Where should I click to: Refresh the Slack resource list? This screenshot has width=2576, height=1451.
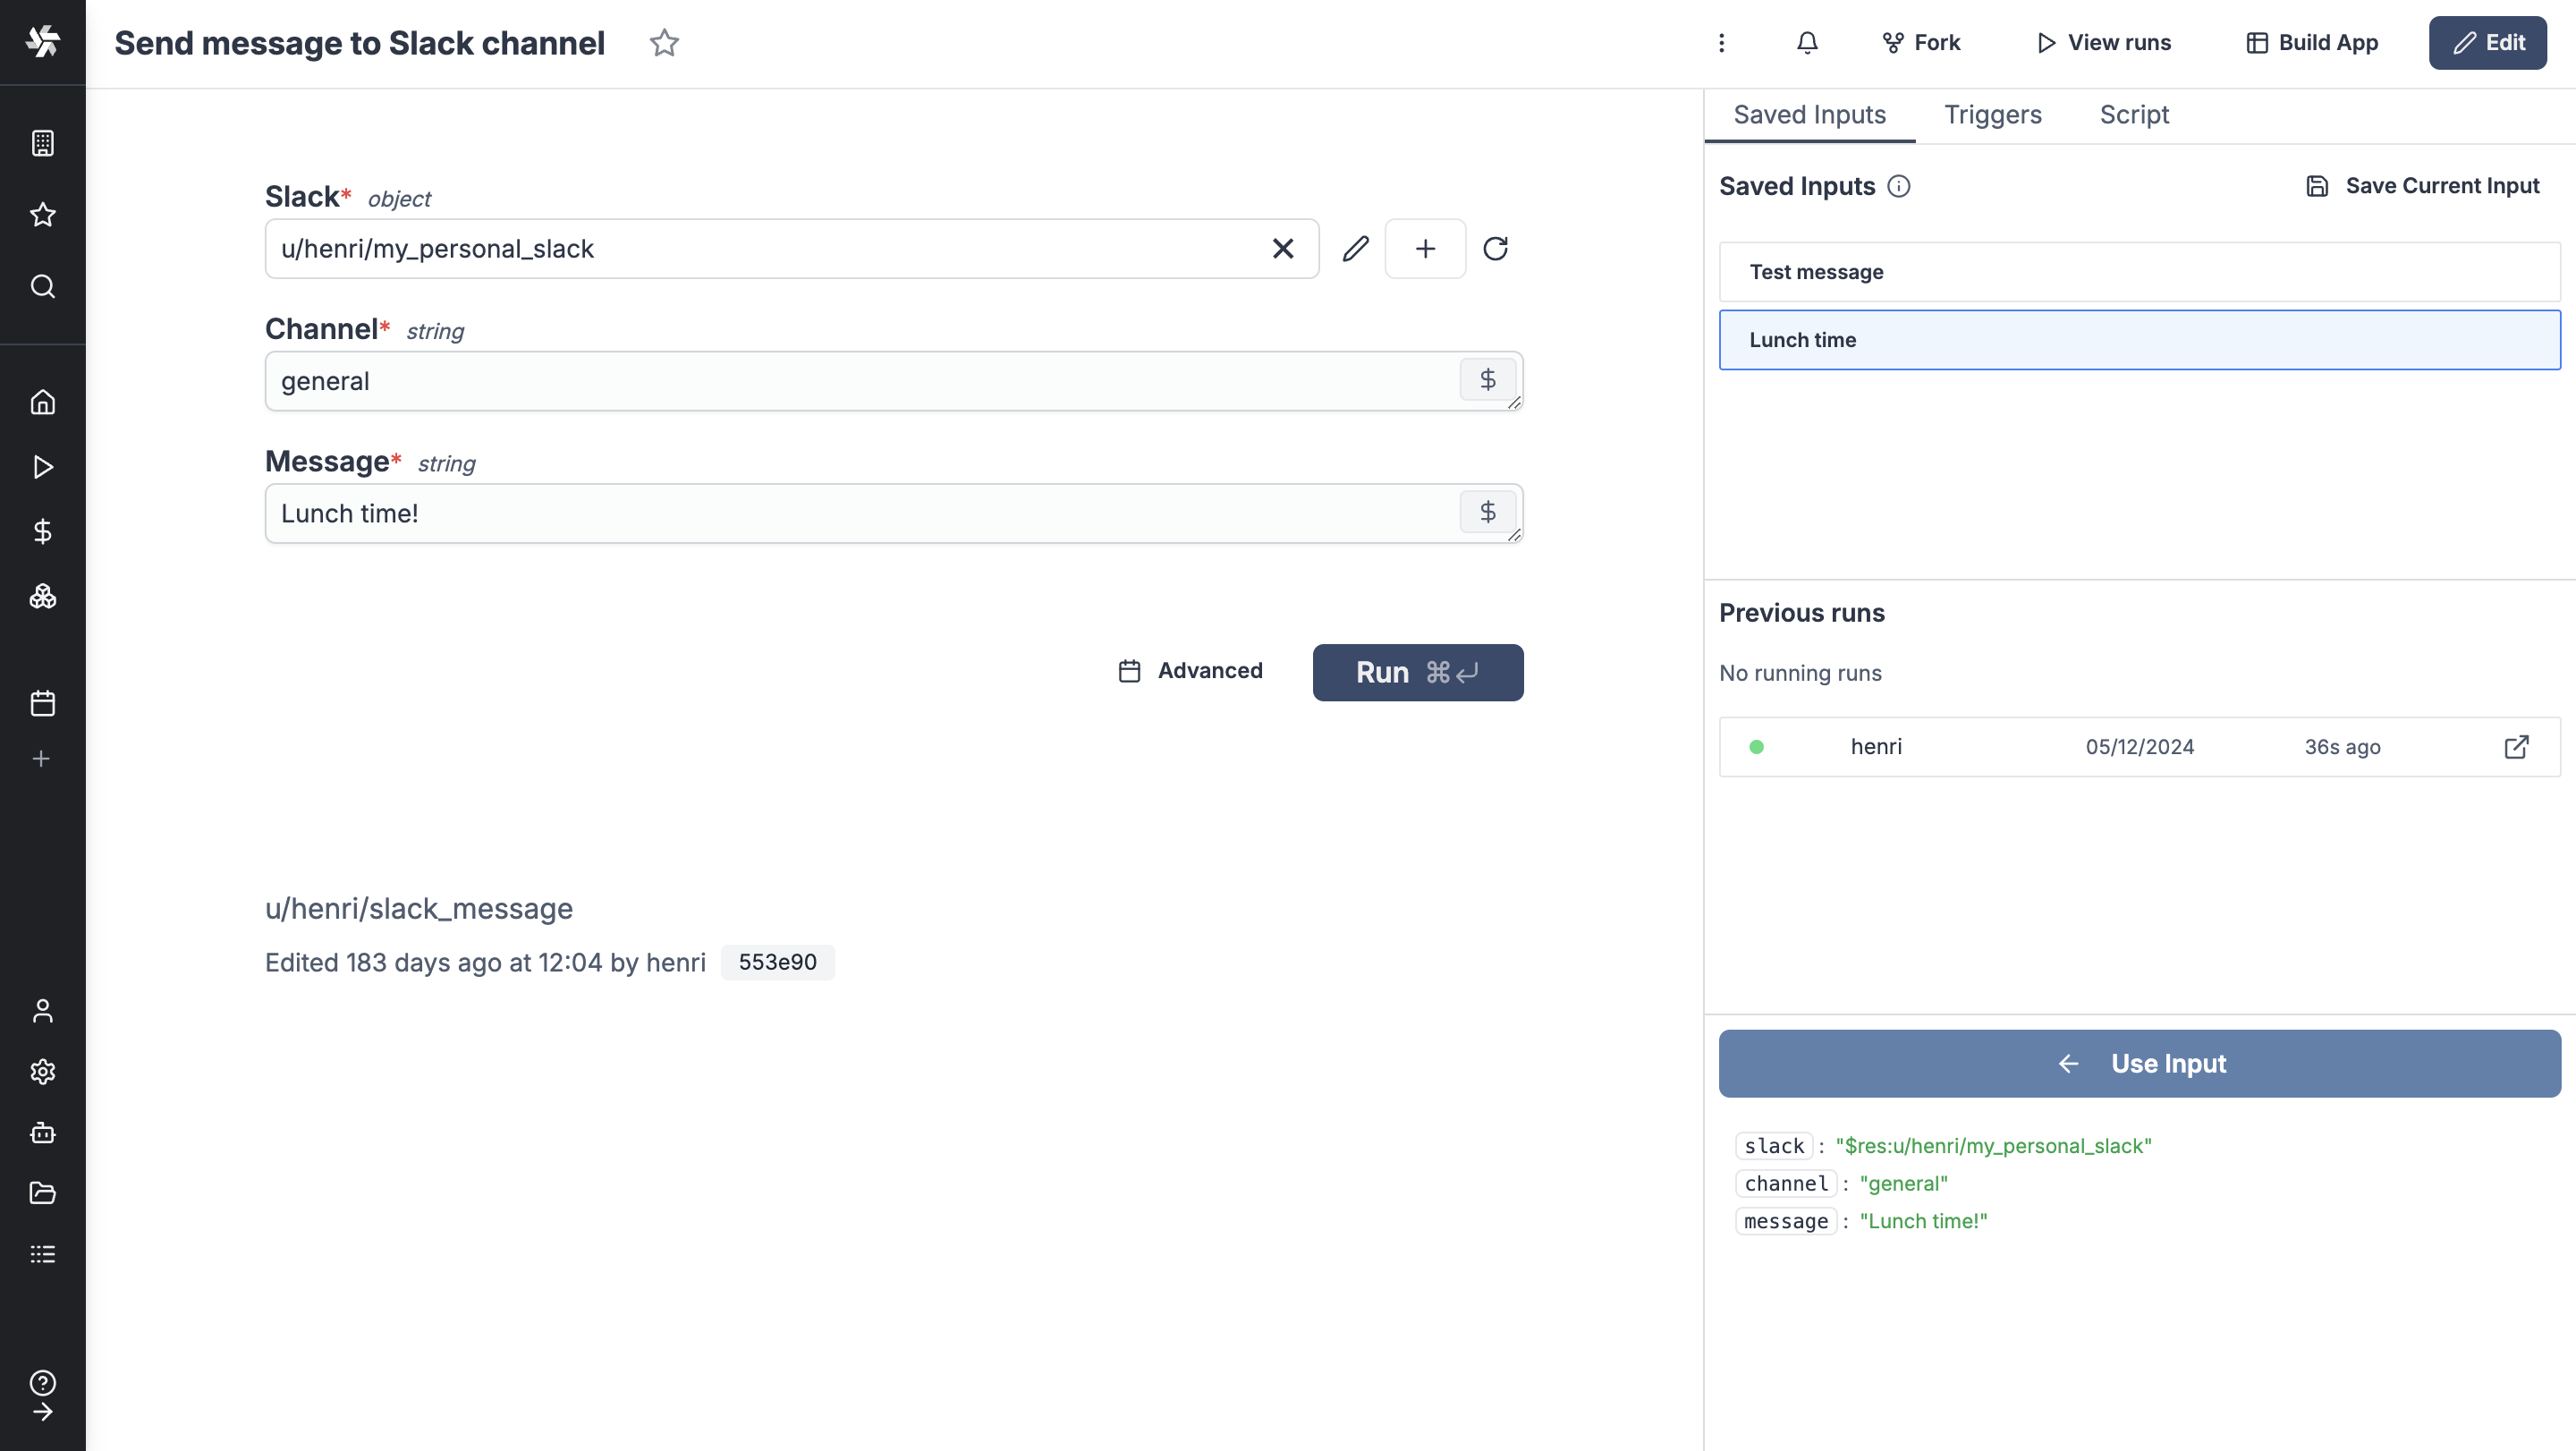1495,249
